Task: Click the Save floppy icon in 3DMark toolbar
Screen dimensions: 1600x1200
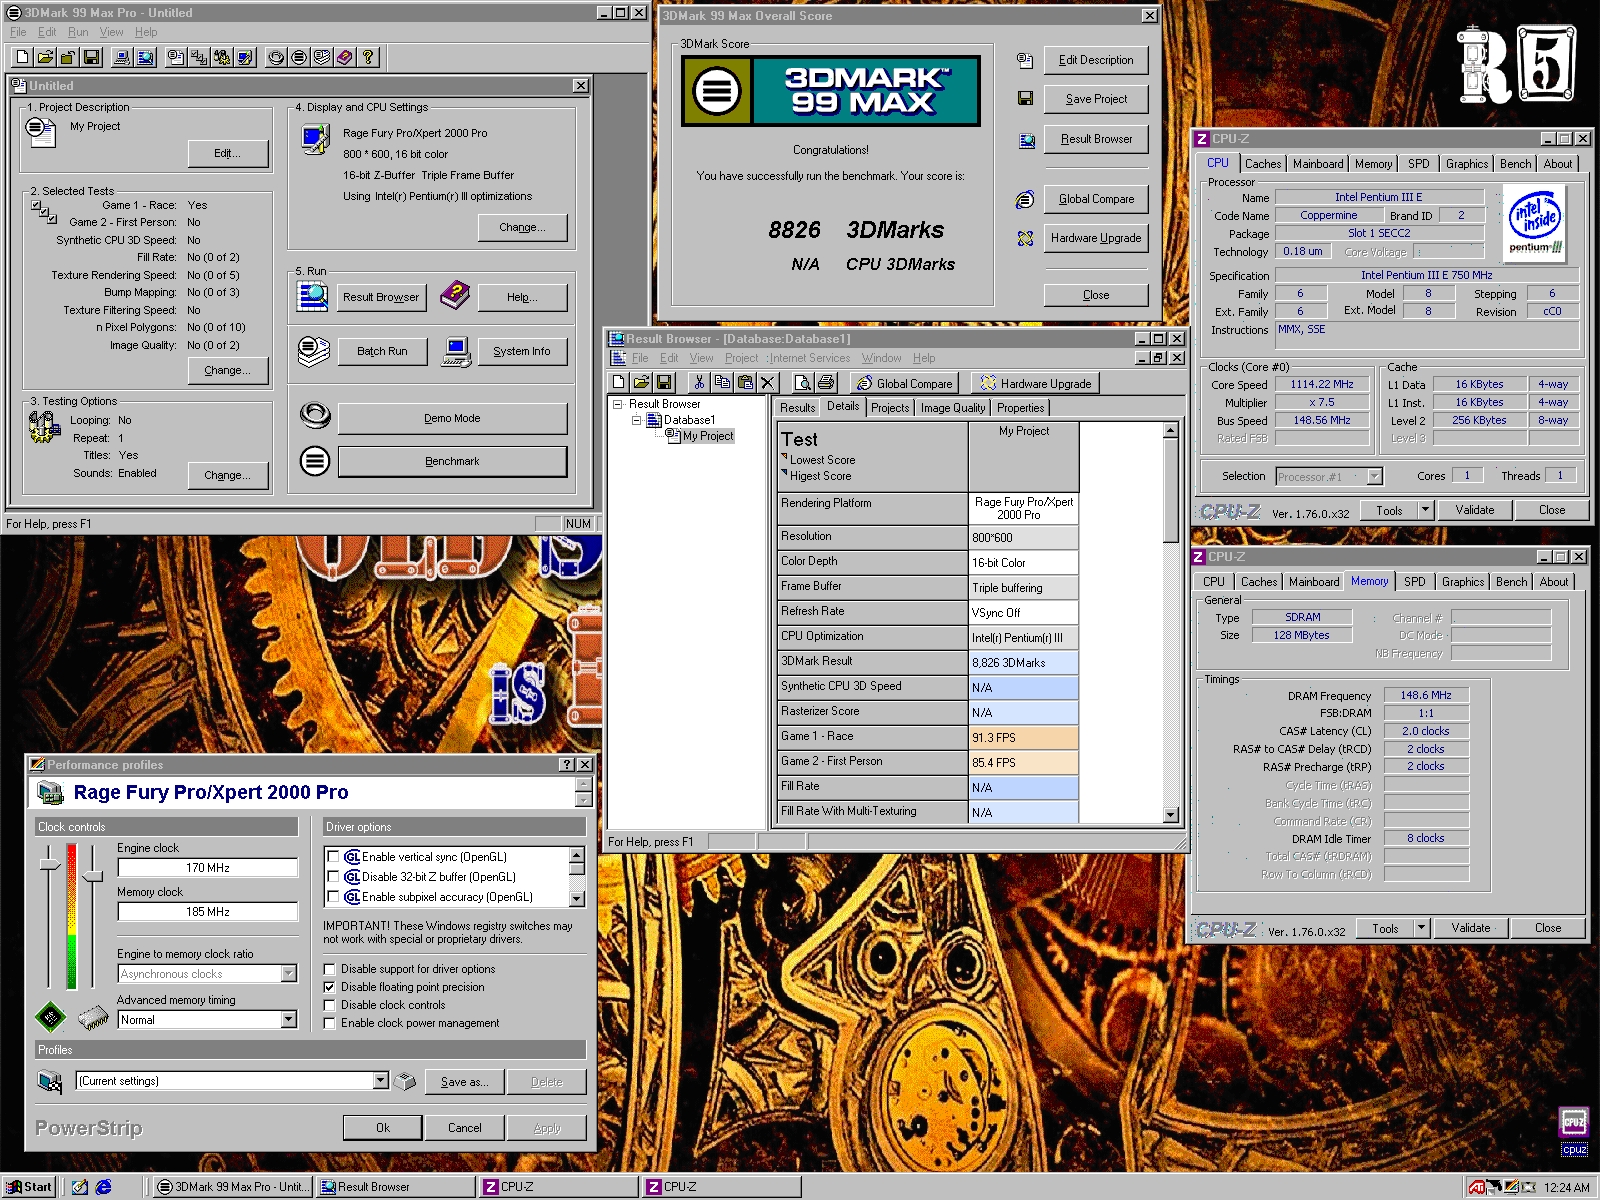Action: click(x=91, y=58)
